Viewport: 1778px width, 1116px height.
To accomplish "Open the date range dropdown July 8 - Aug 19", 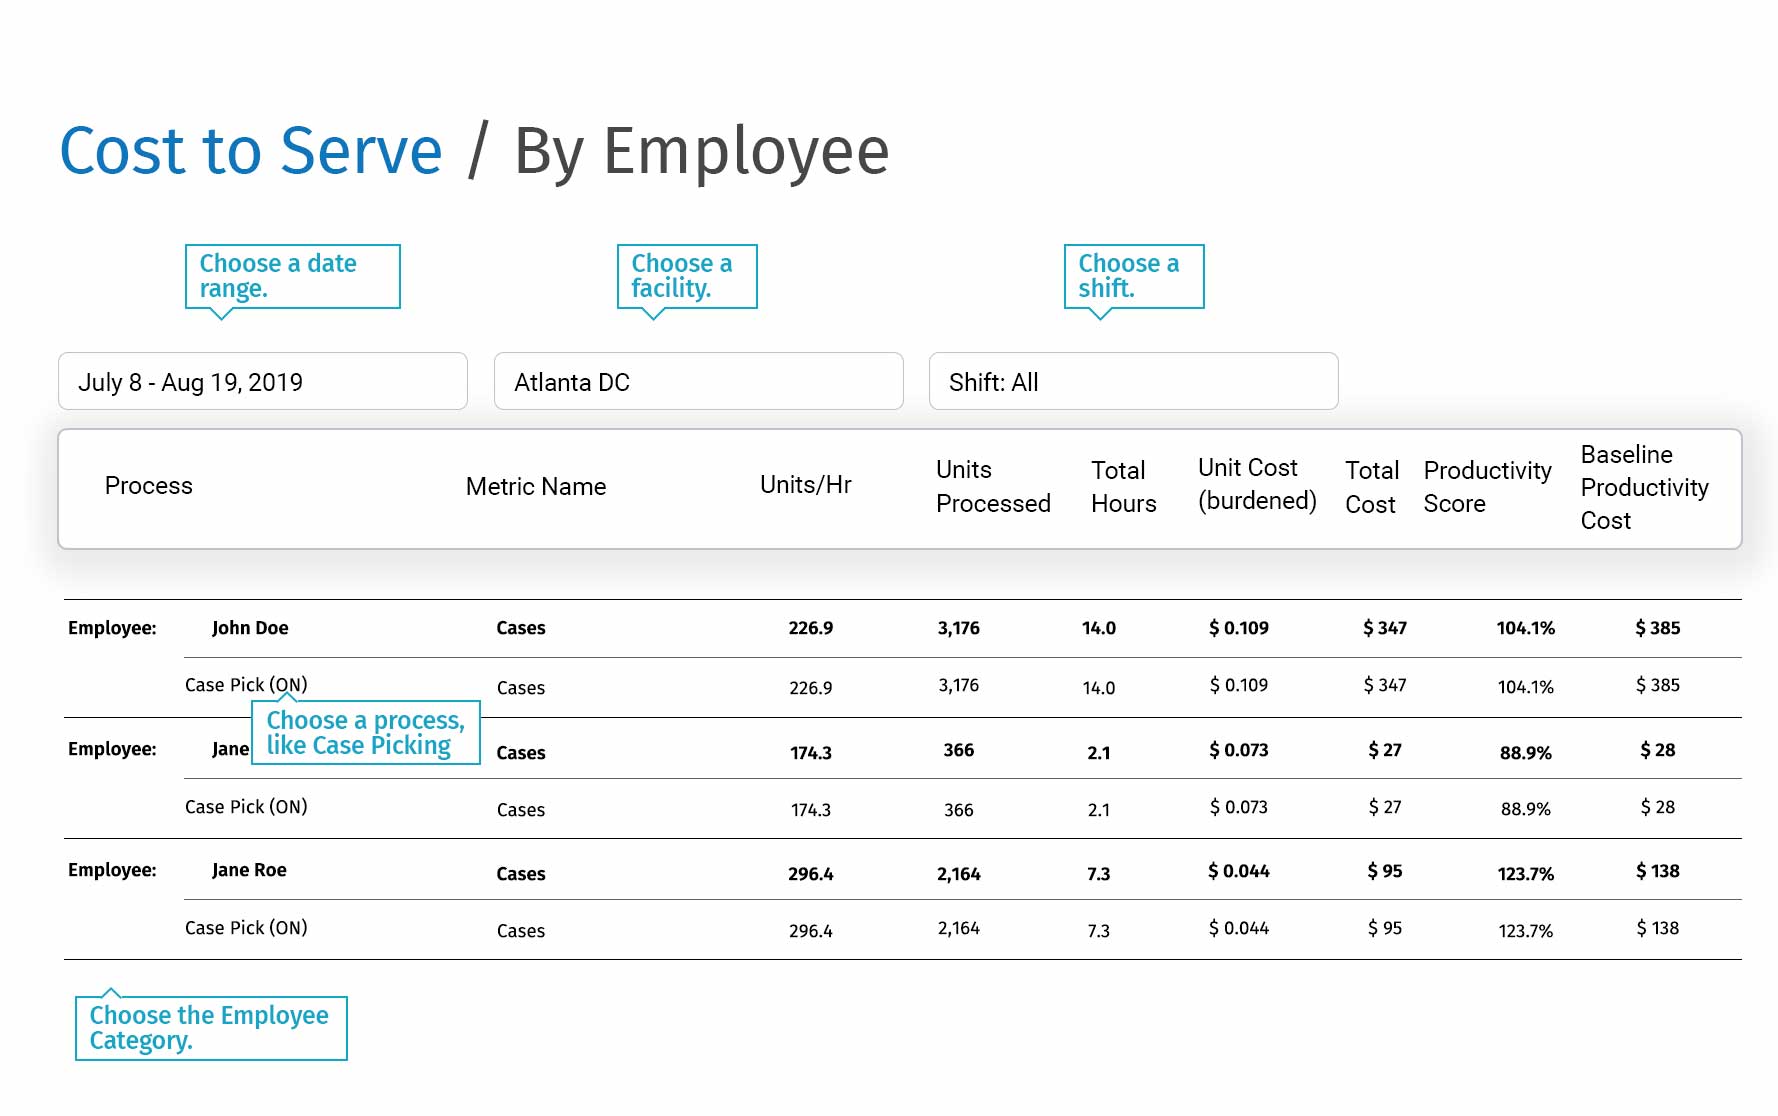I will (262, 381).
